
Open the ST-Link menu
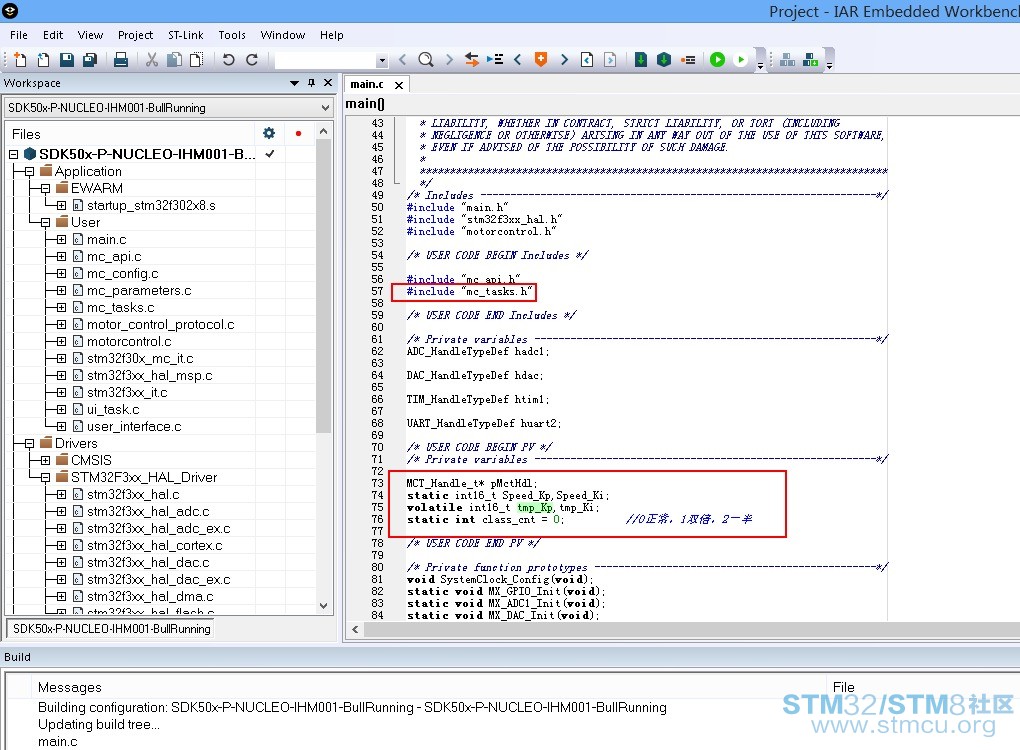coord(185,35)
